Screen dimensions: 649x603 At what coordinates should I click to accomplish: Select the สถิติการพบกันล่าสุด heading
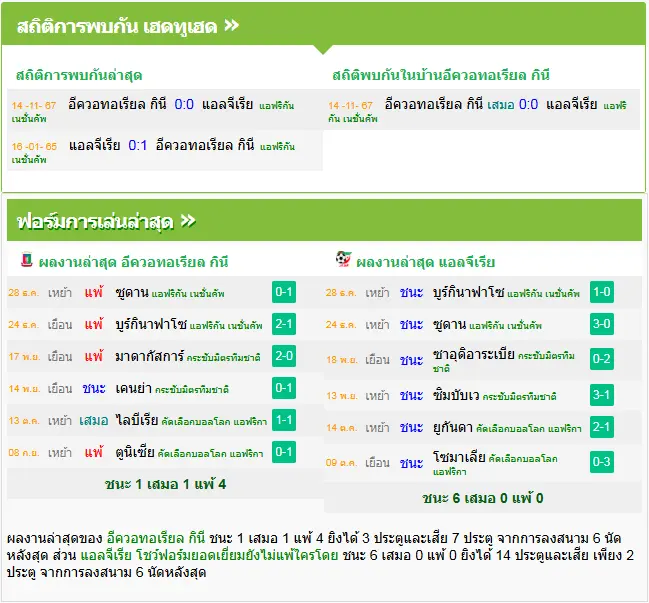(79, 75)
